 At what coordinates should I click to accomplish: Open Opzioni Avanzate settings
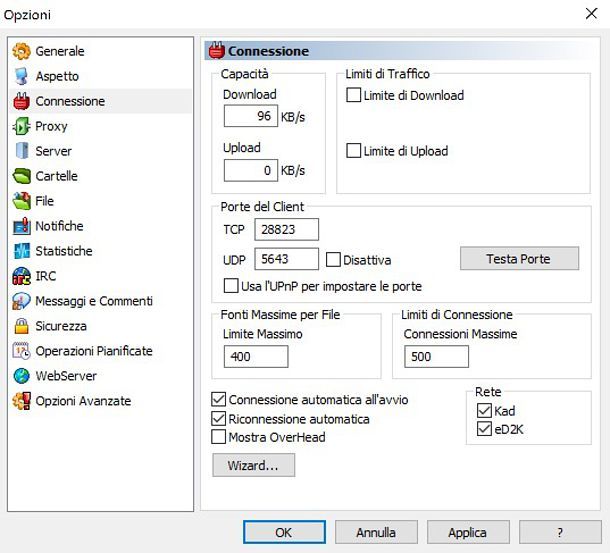coord(100,401)
